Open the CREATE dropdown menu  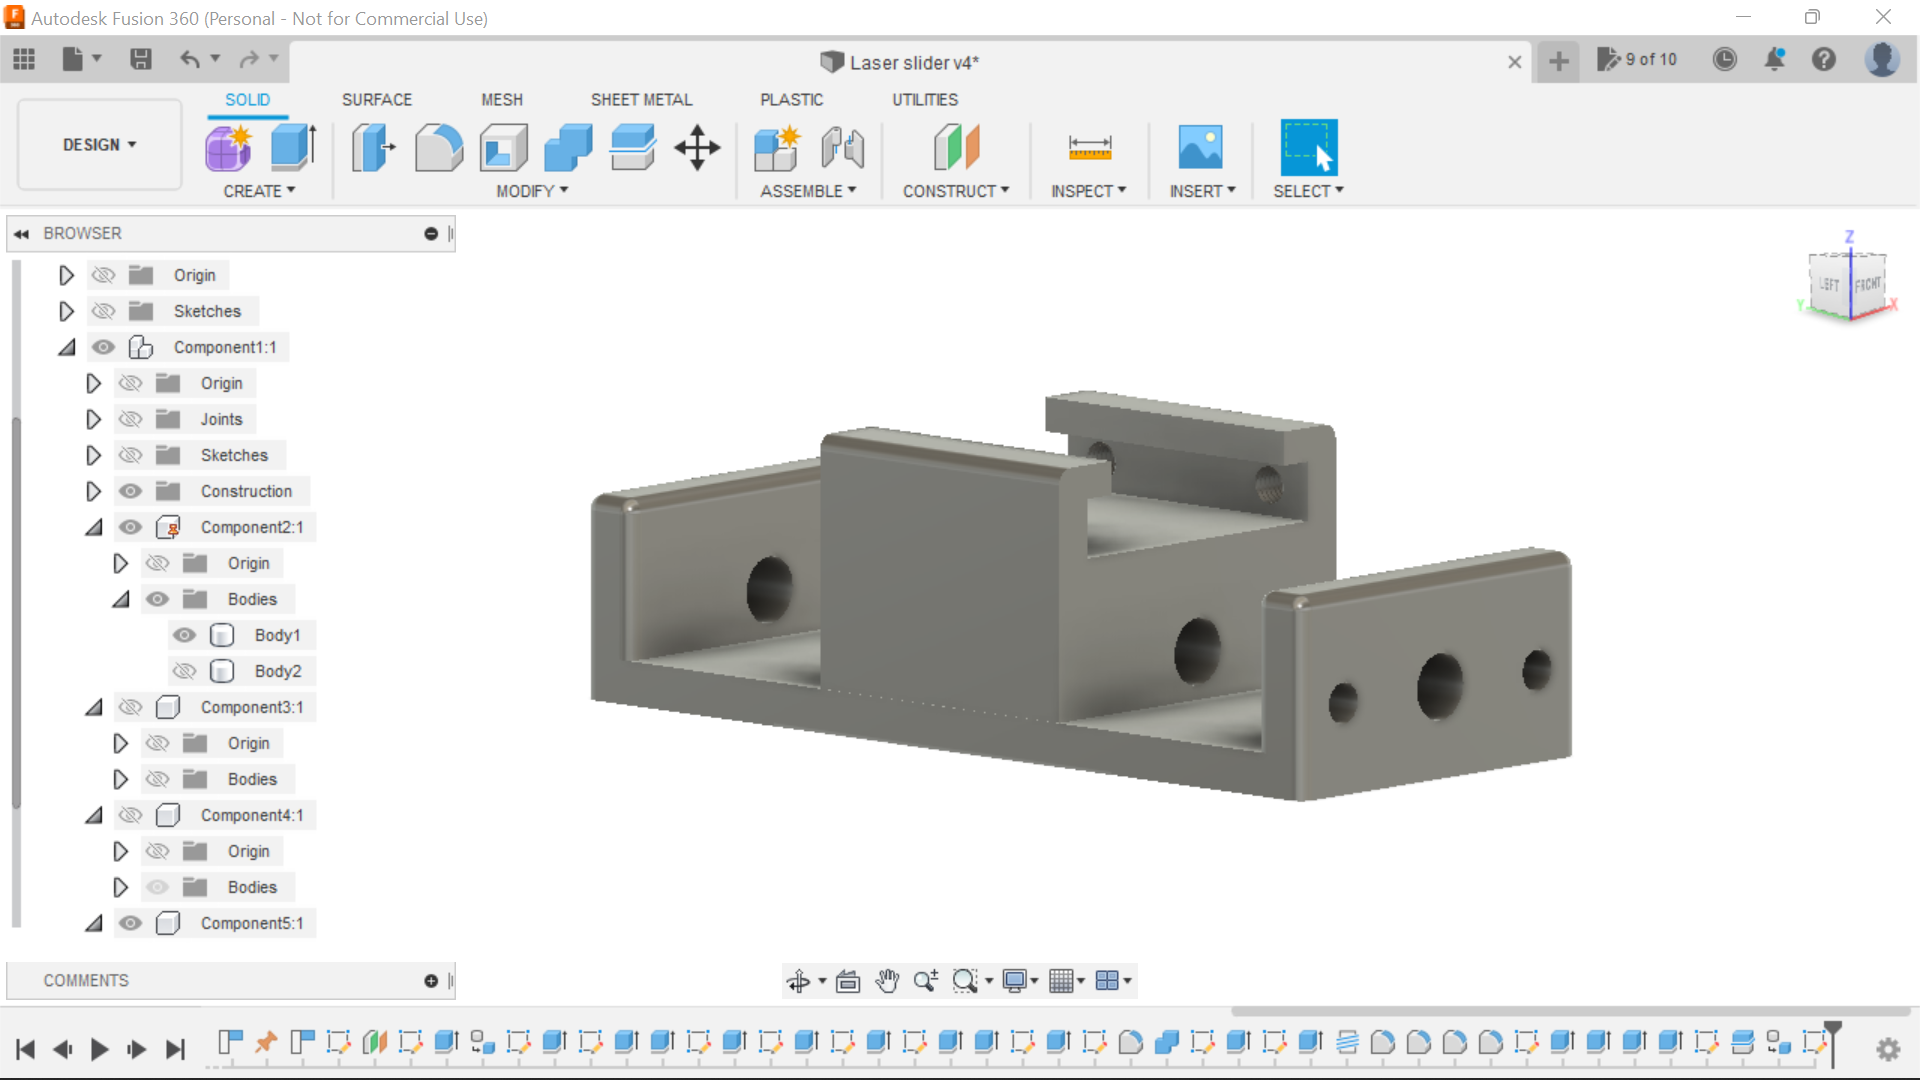[x=259, y=191]
